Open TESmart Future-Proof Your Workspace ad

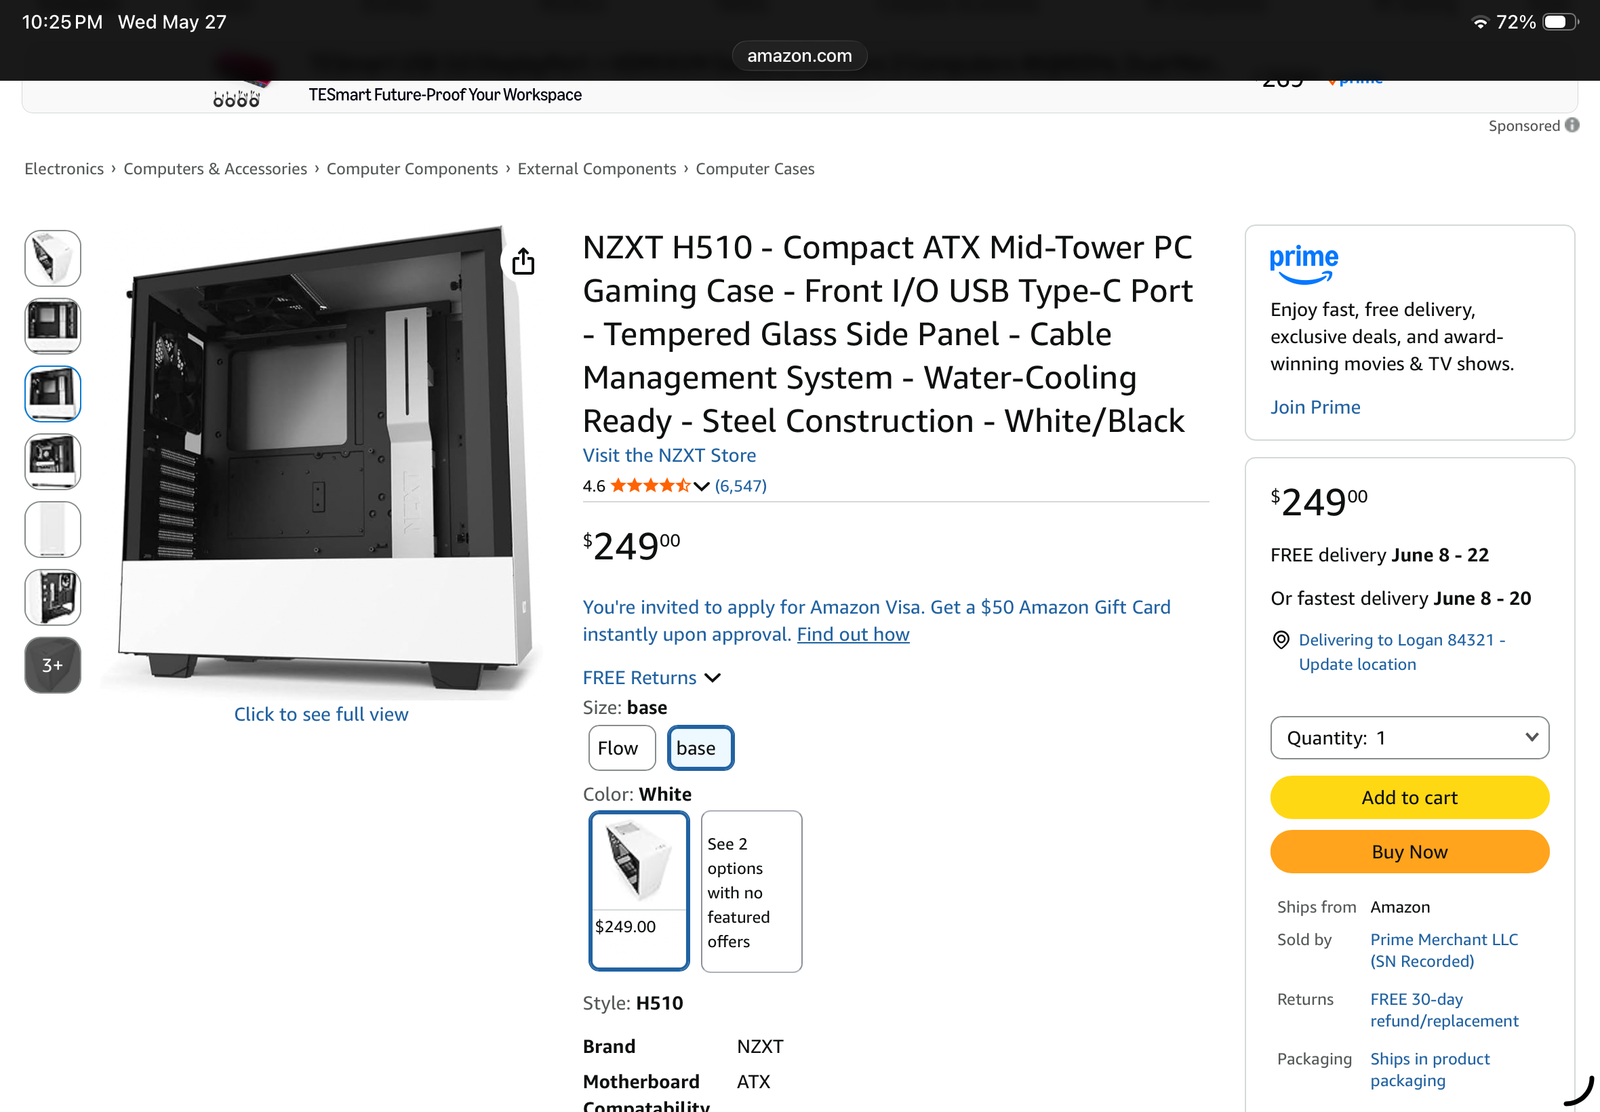pos(445,95)
